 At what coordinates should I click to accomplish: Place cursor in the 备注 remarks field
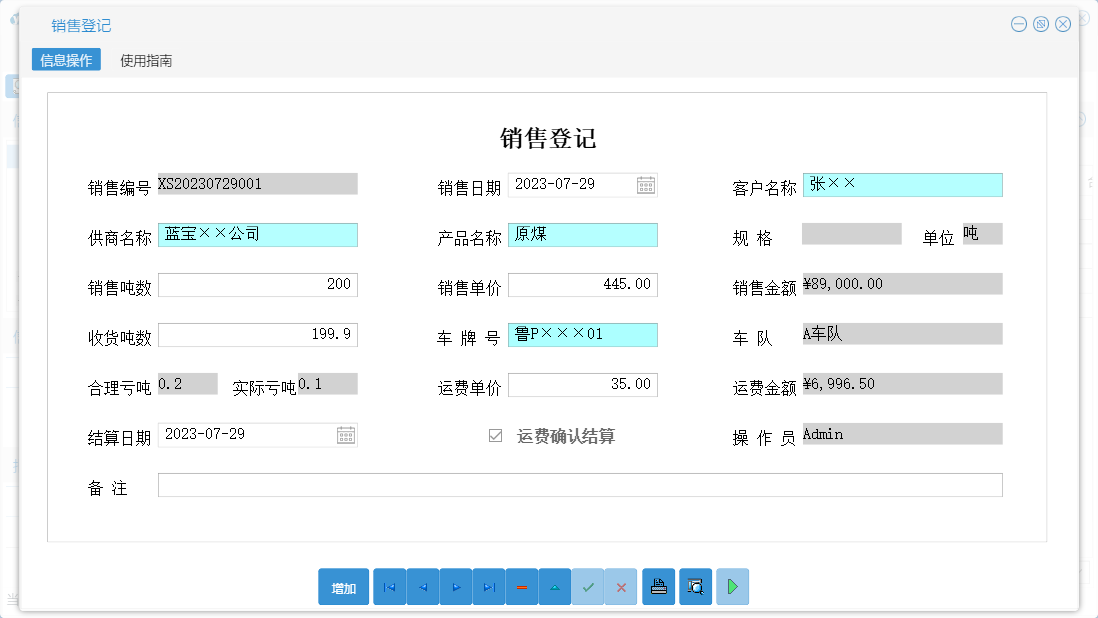click(x=580, y=484)
